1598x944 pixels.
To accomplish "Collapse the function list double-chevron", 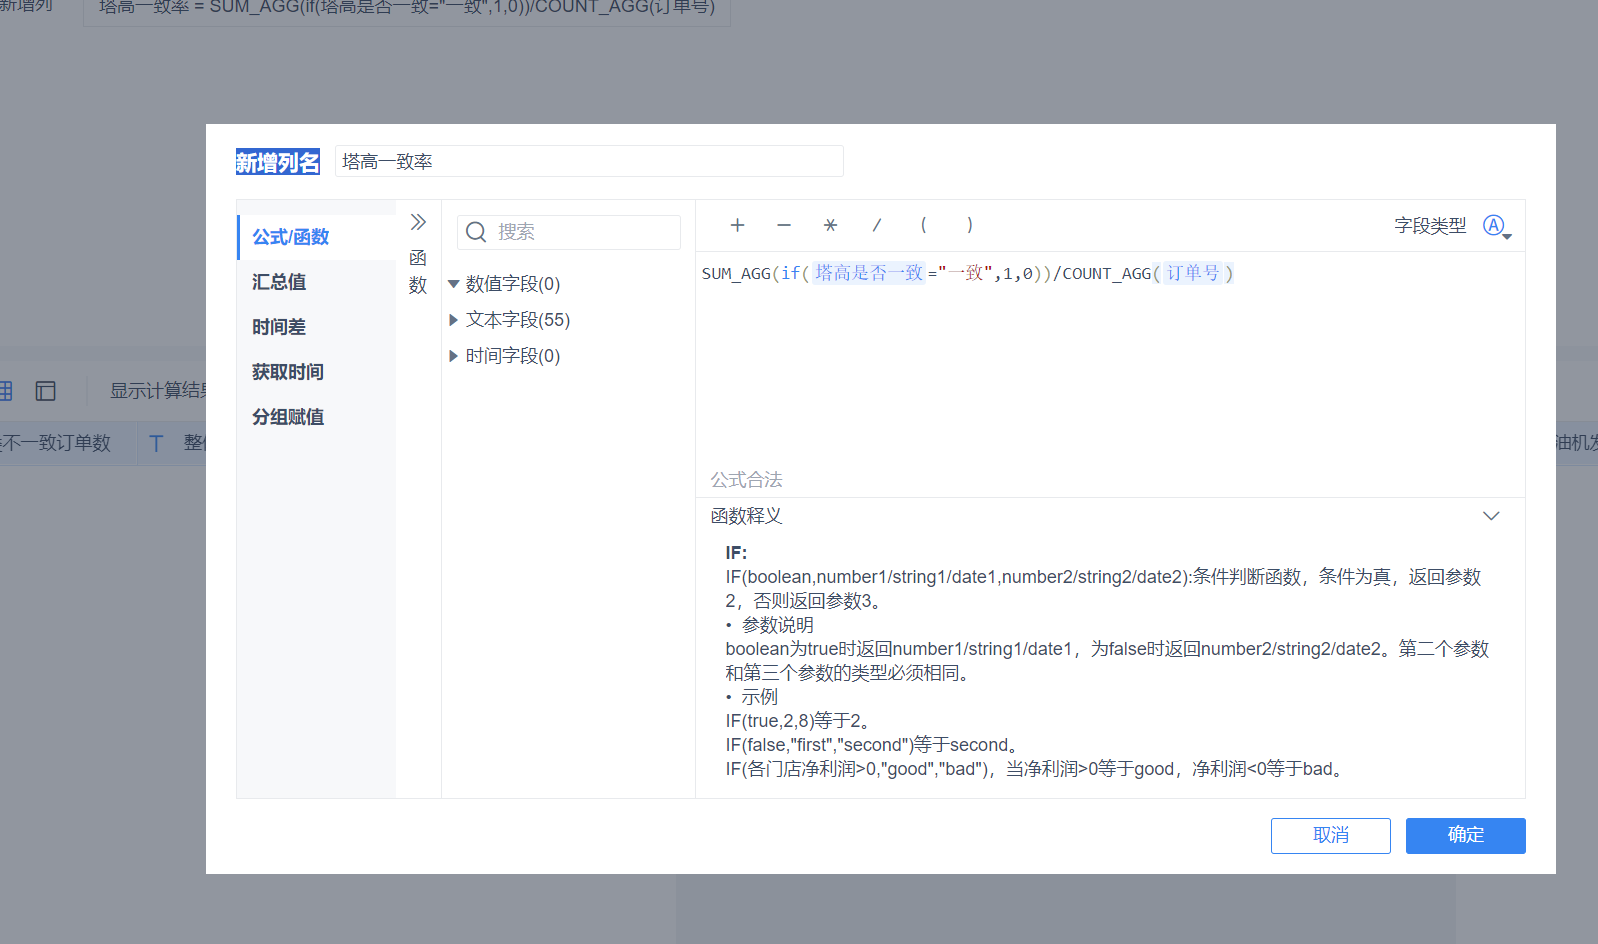I will pos(418,222).
